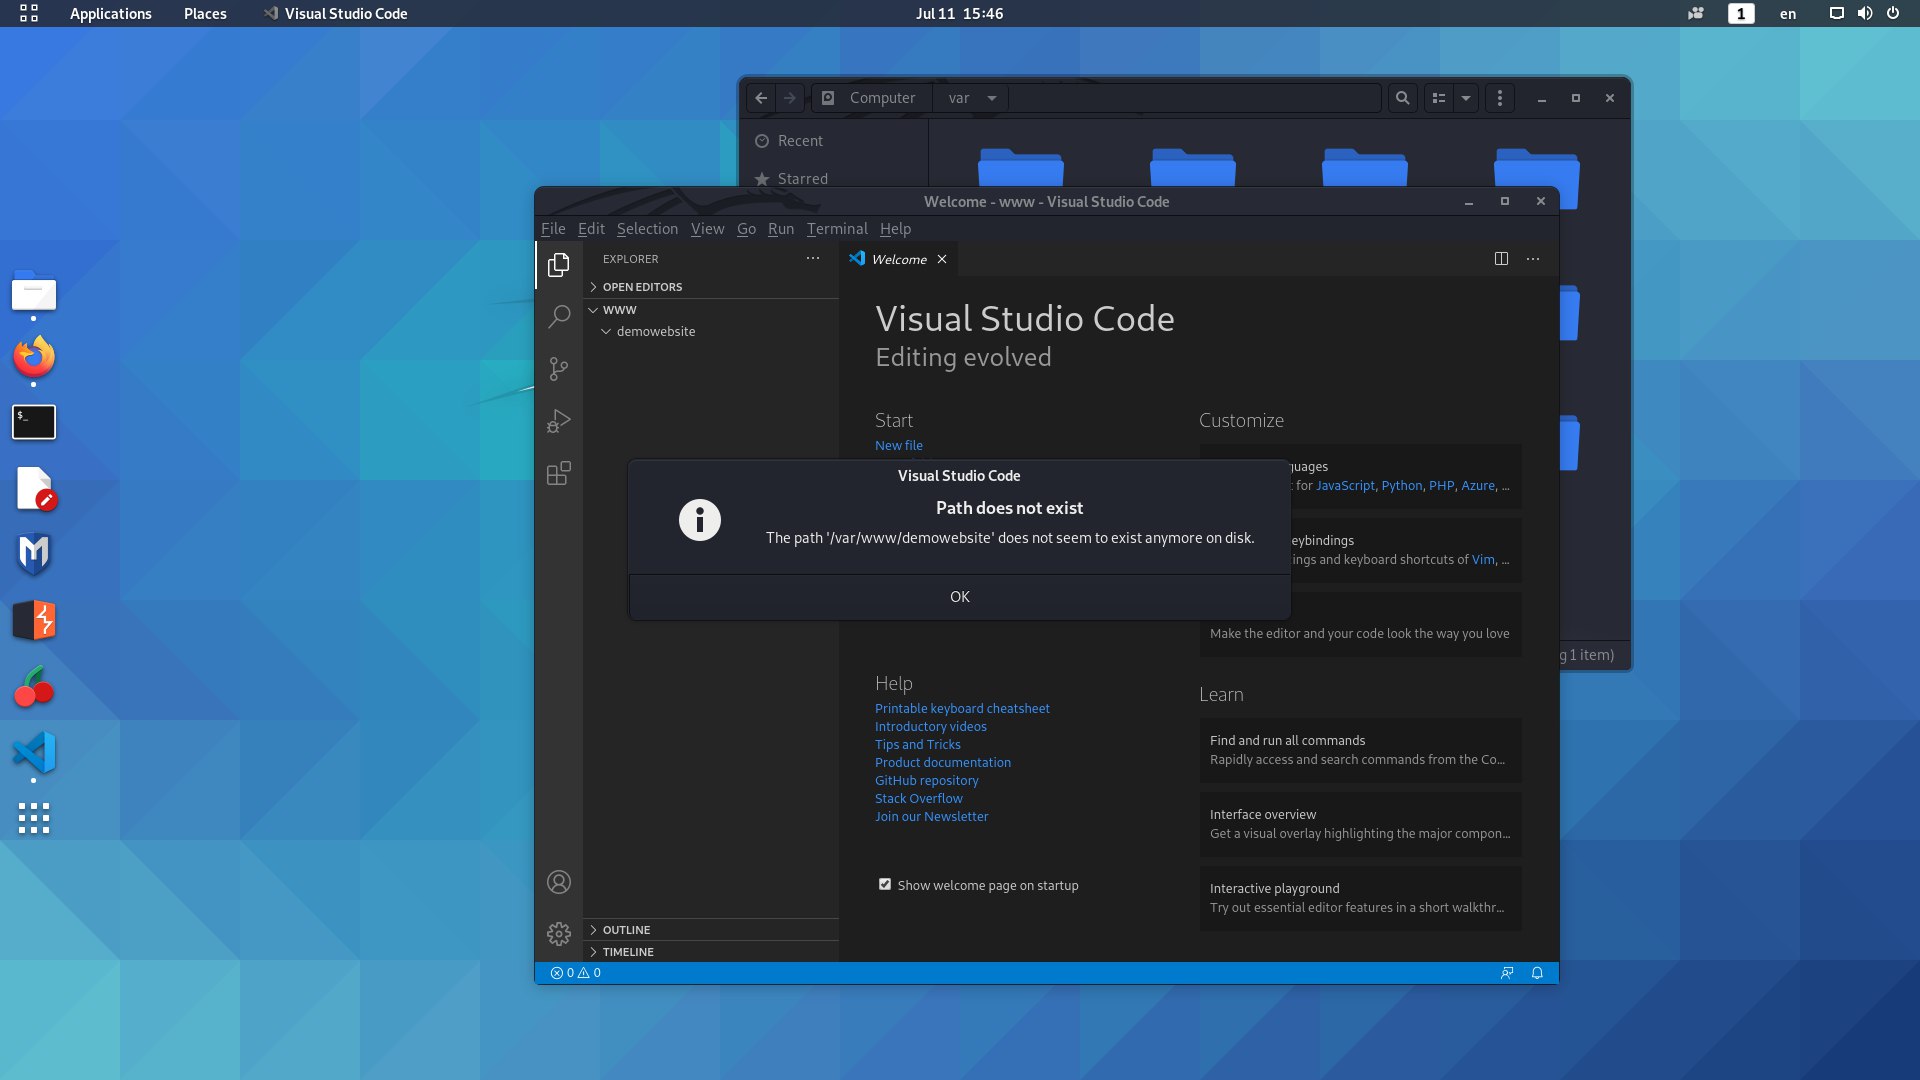Open the notifications bell in status bar
The image size is (1920, 1080).
[1537, 973]
